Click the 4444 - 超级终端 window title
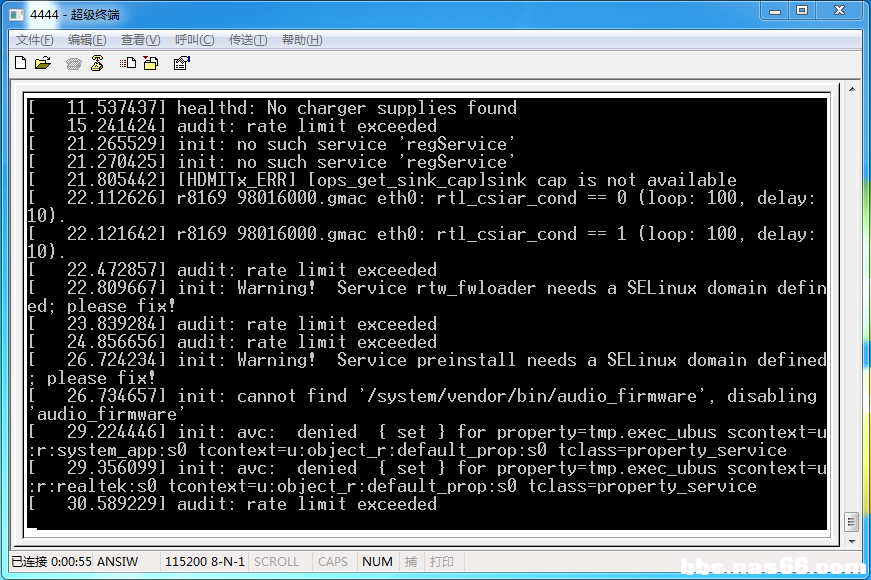The height and width of the screenshot is (580, 871). (74, 14)
